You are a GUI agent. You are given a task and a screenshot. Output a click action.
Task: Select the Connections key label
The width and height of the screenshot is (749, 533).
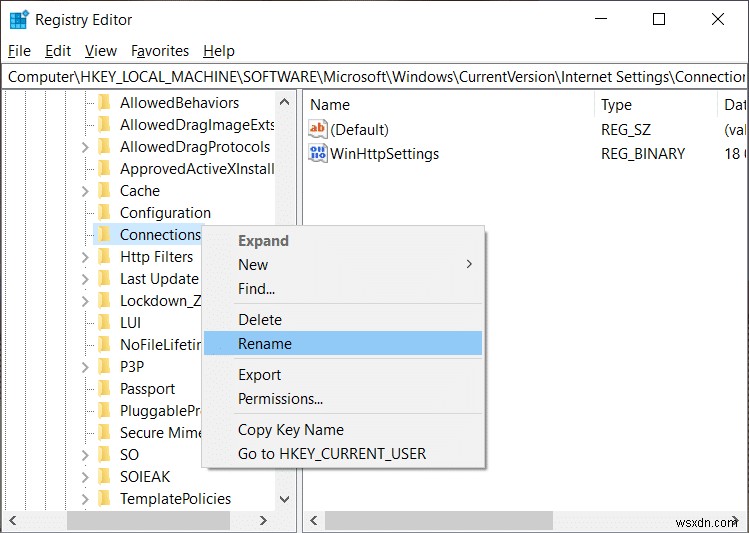tap(160, 235)
